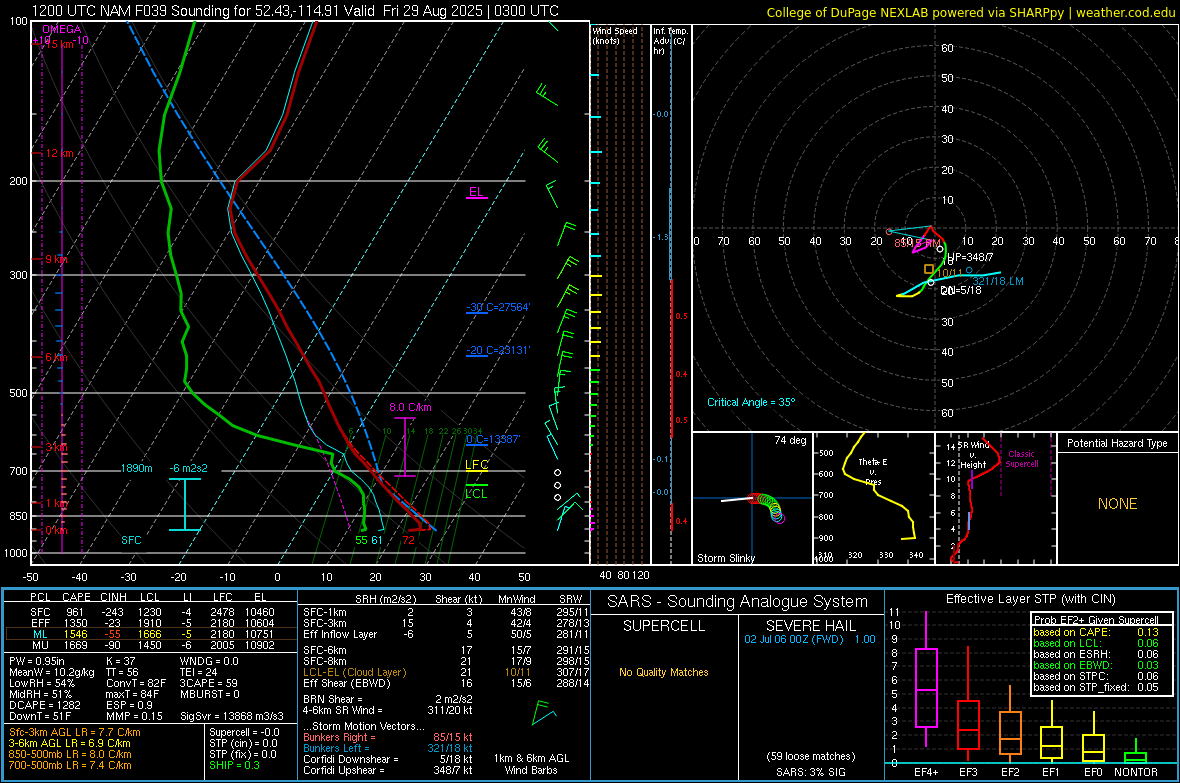Viewport: 1180px width, 783px height.
Task: Click the red Bunkers Right vector
Action: 388,737
